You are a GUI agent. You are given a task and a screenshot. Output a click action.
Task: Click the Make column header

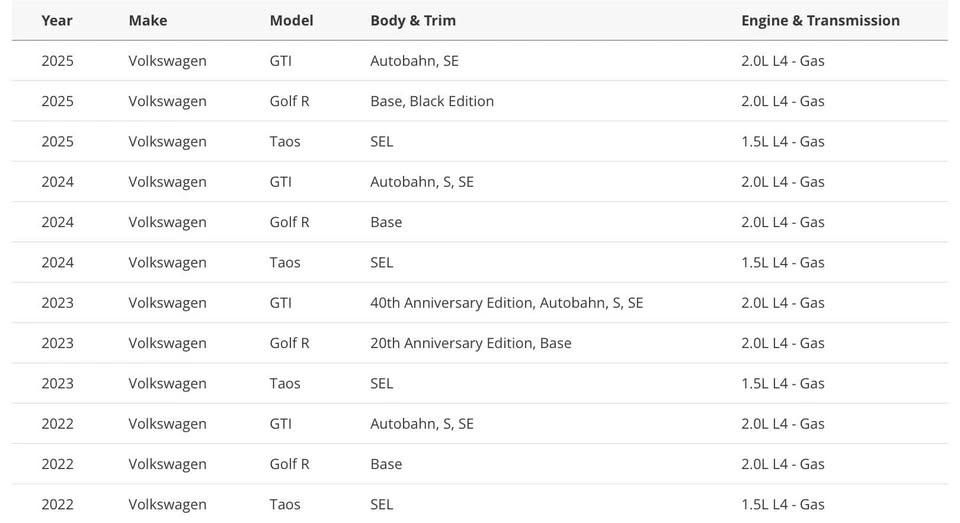click(x=148, y=20)
